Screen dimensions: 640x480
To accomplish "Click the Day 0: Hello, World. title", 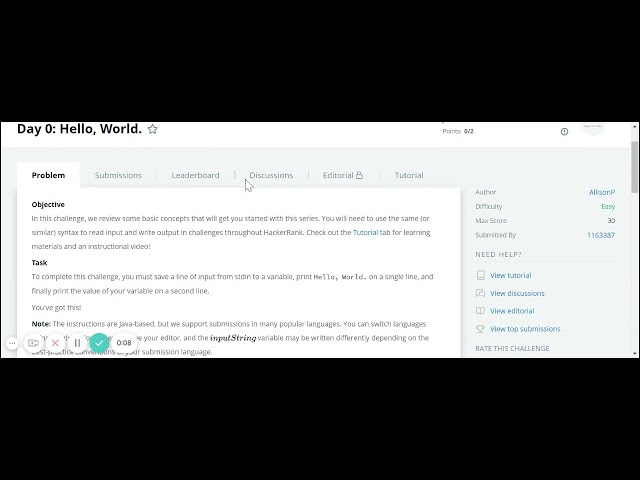I will coord(79,129).
